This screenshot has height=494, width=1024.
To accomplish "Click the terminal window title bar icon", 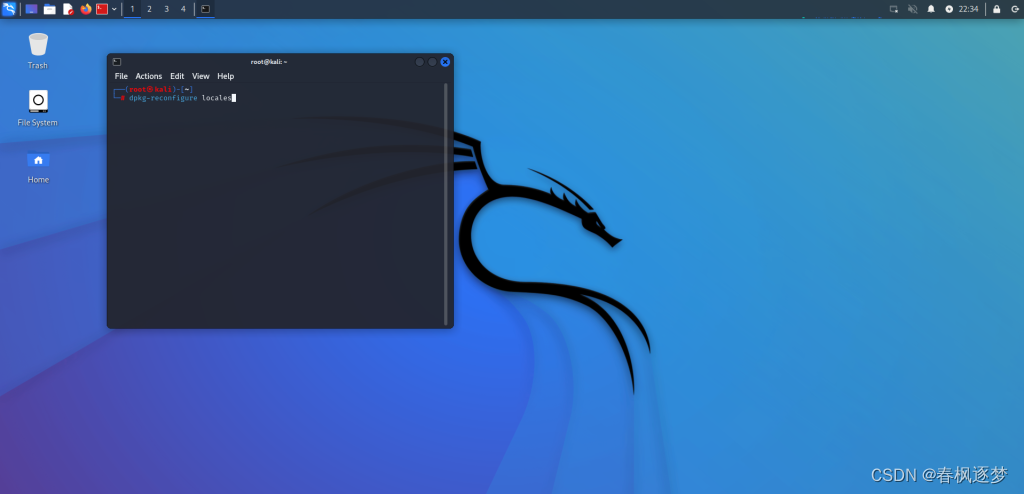I will point(117,62).
